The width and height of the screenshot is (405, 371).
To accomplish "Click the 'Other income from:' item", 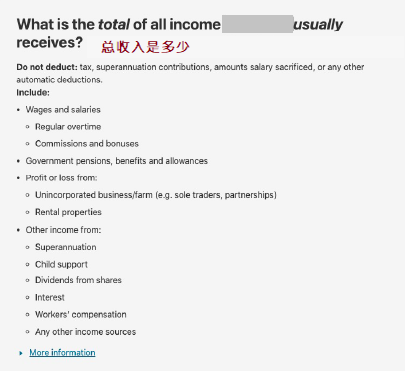I will point(63,230).
